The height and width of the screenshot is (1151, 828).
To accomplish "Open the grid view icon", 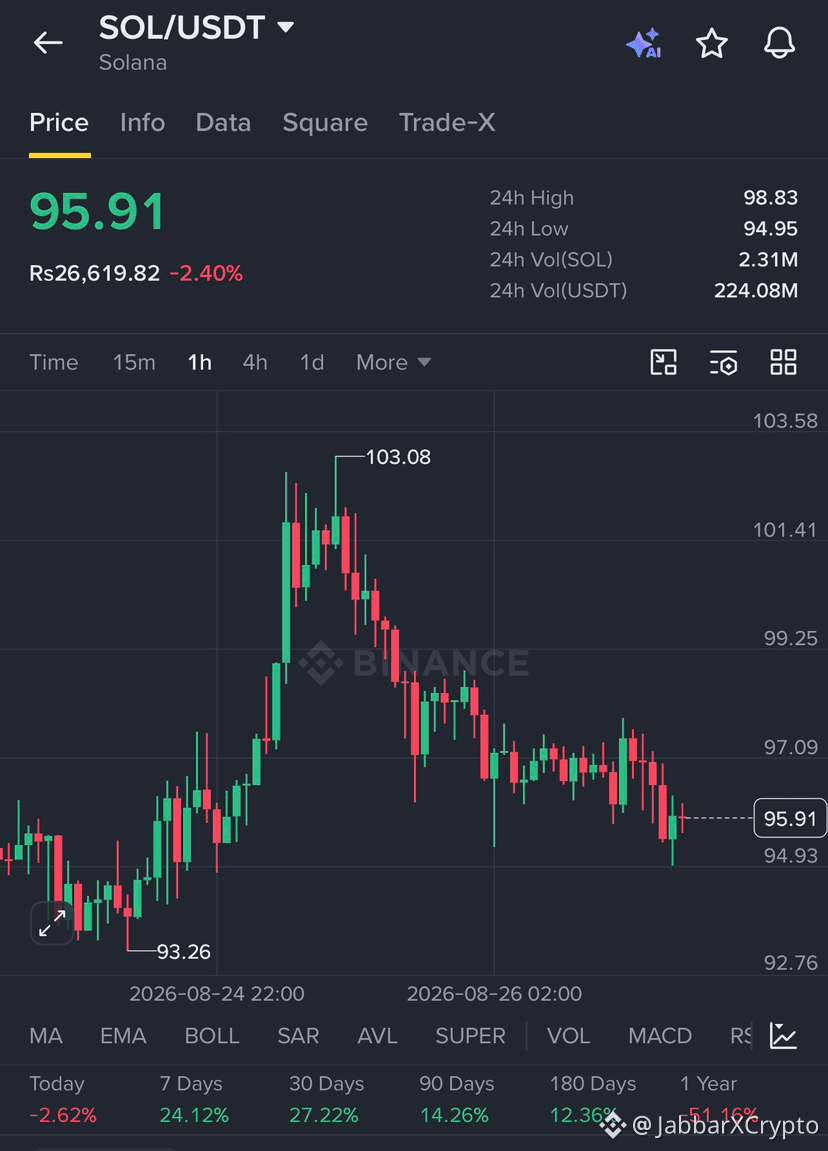I will (783, 362).
